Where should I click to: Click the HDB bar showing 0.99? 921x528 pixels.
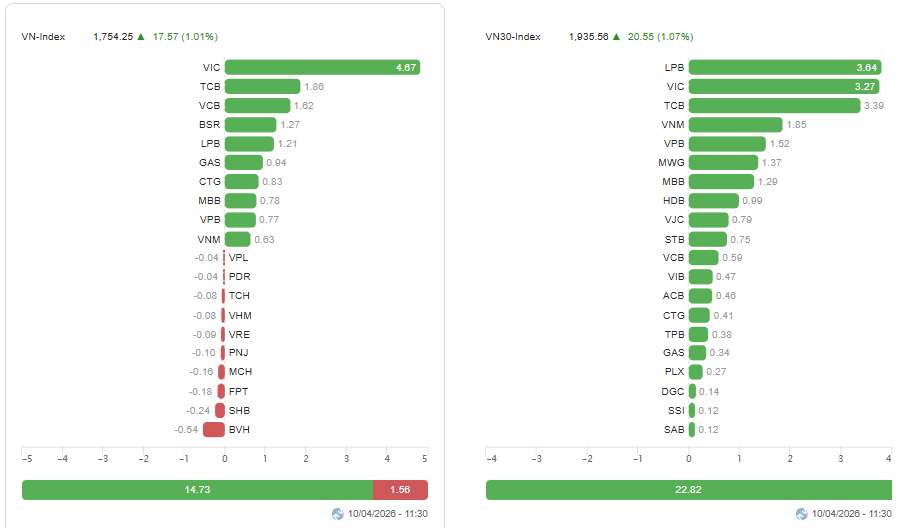(x=714, y=201)
